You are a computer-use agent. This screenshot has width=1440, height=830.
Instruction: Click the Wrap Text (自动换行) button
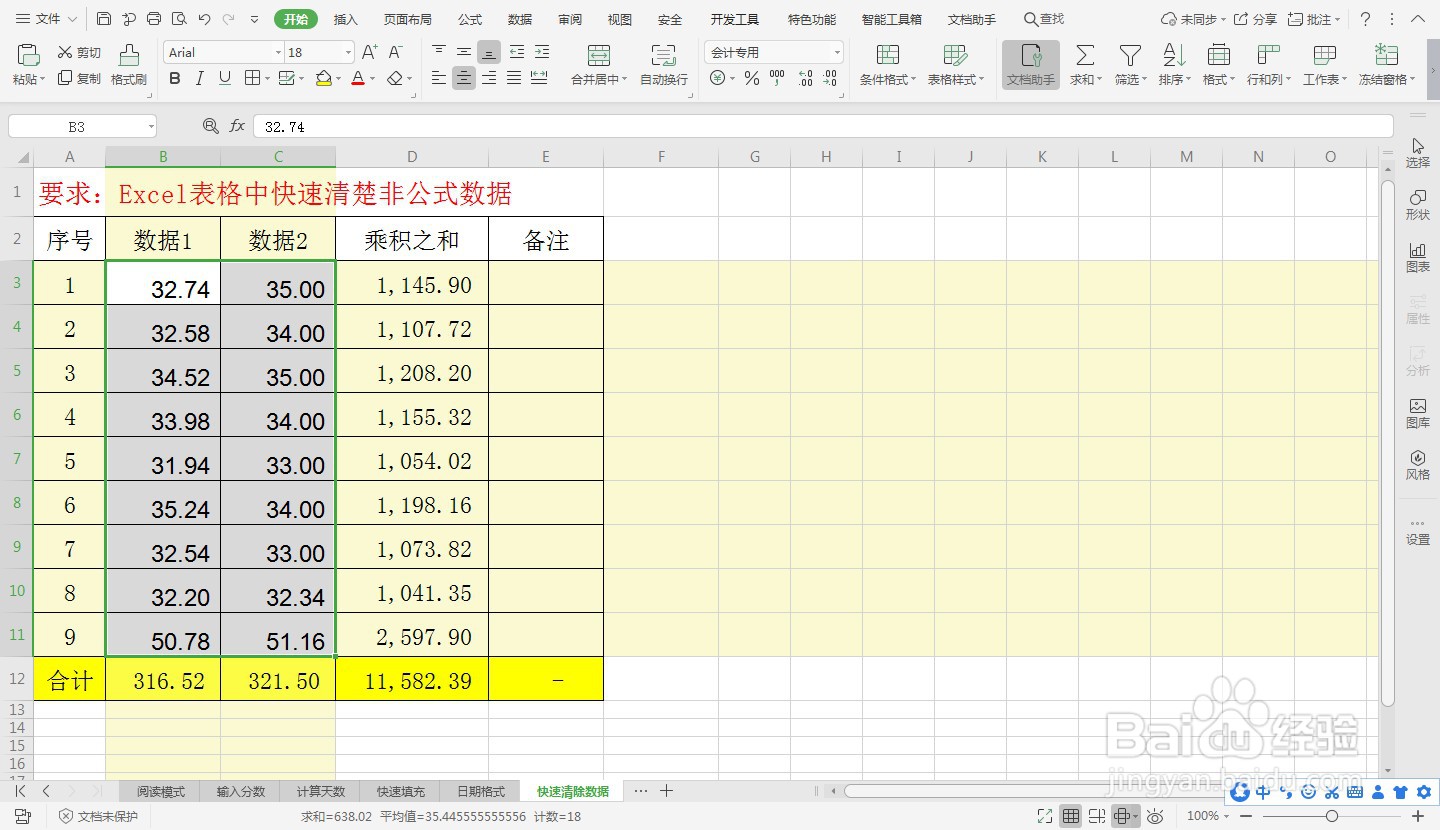click(x=664, y=65)
